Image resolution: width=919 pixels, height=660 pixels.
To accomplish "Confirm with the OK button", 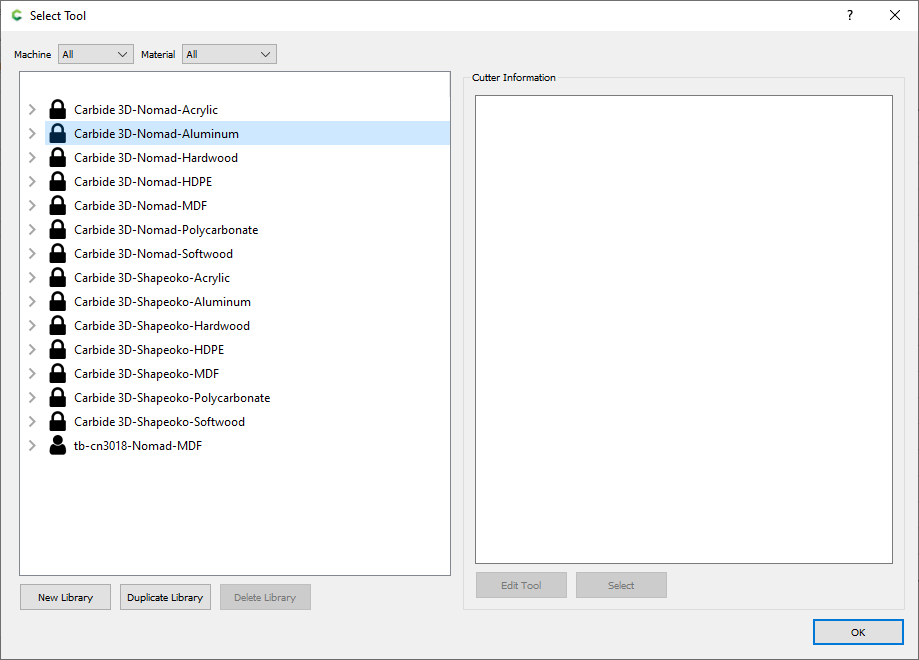I will [x=858, y=632].
